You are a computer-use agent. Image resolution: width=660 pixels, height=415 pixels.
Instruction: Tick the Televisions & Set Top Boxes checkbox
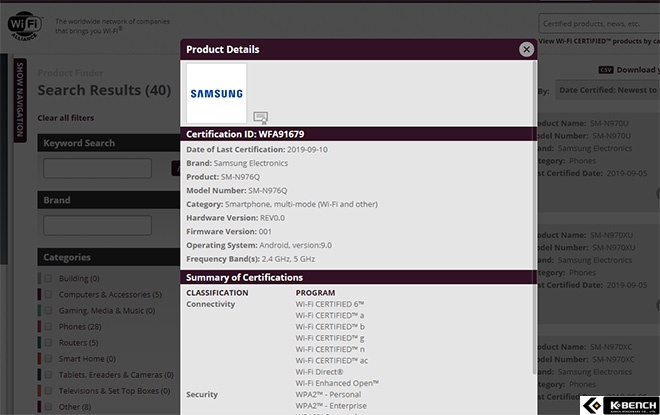pos(48,391)
